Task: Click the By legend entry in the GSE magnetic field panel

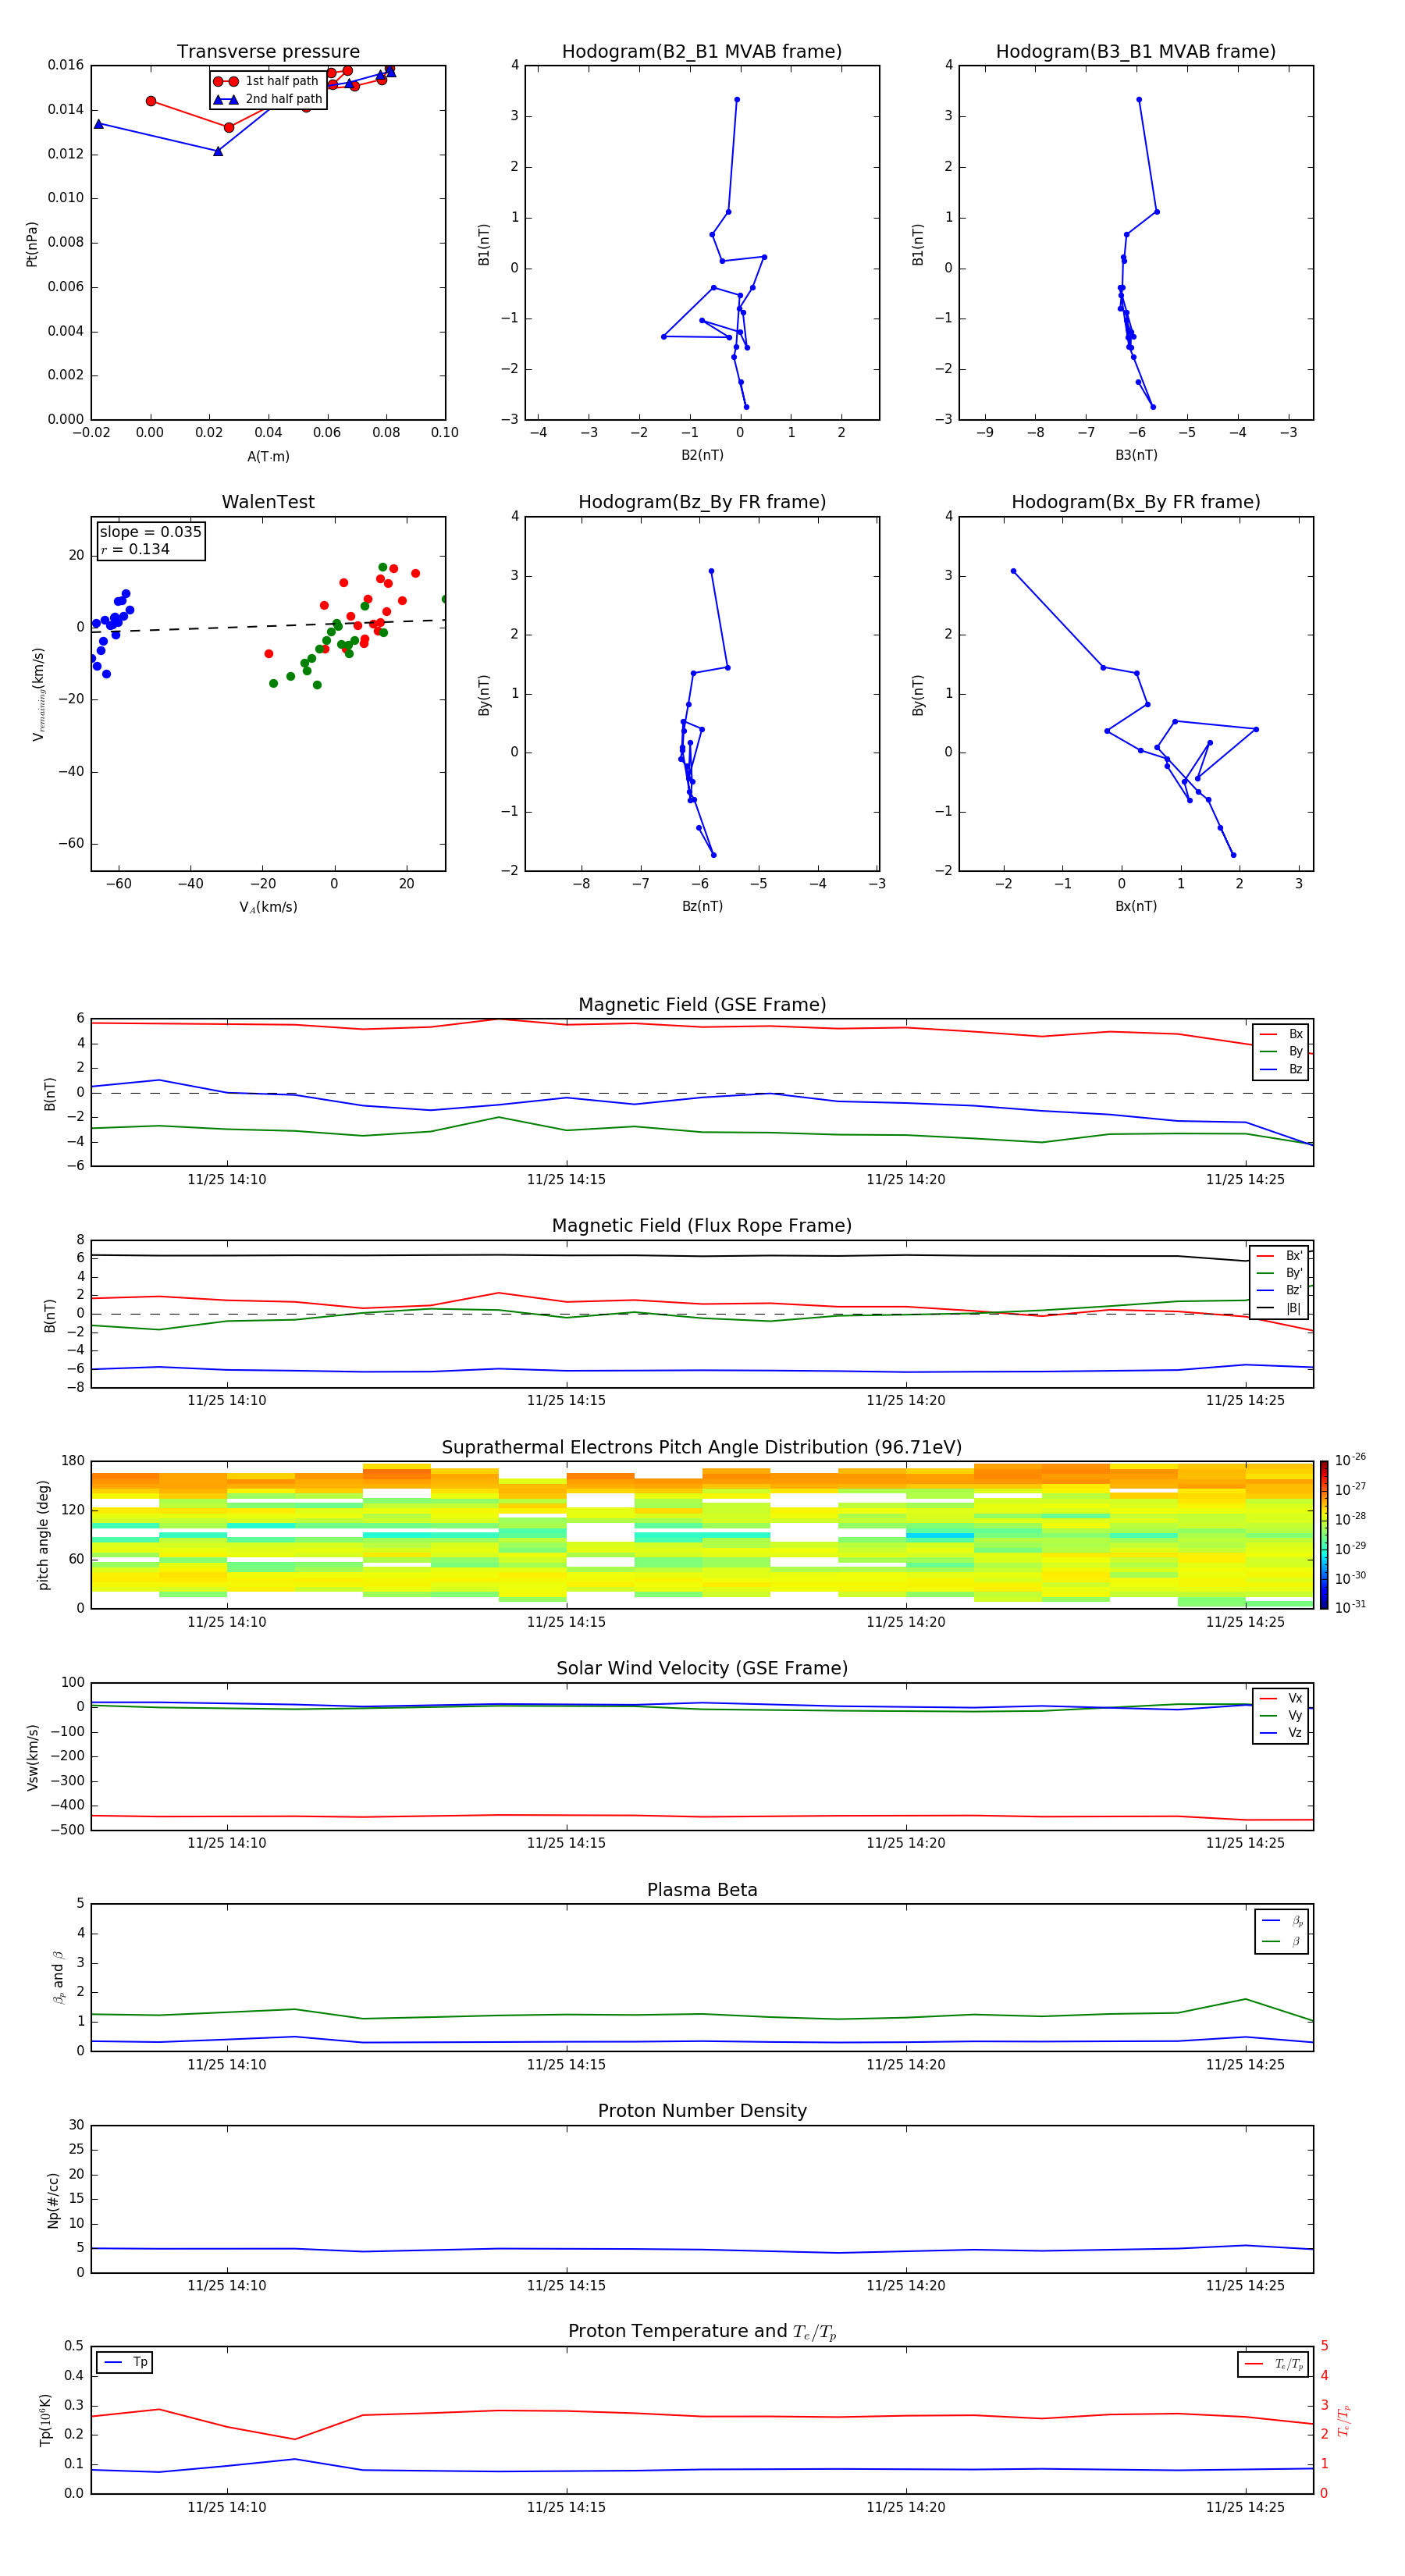Action: (x=1280, y=1051)
